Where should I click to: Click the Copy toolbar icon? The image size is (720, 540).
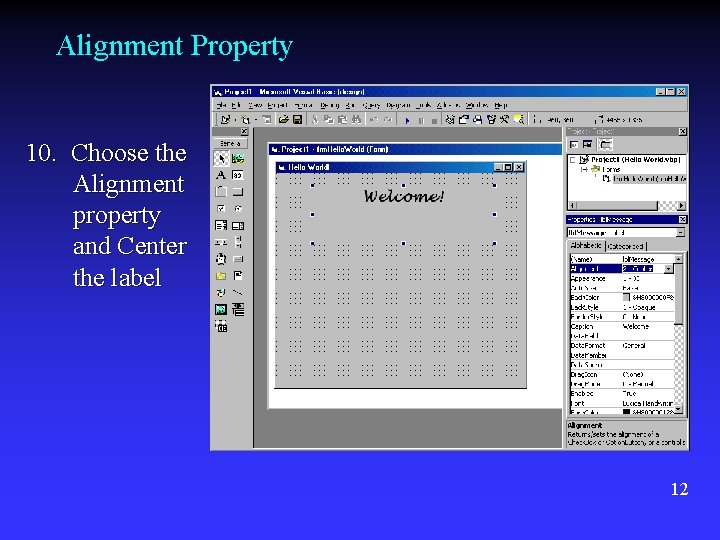point(328,119)
